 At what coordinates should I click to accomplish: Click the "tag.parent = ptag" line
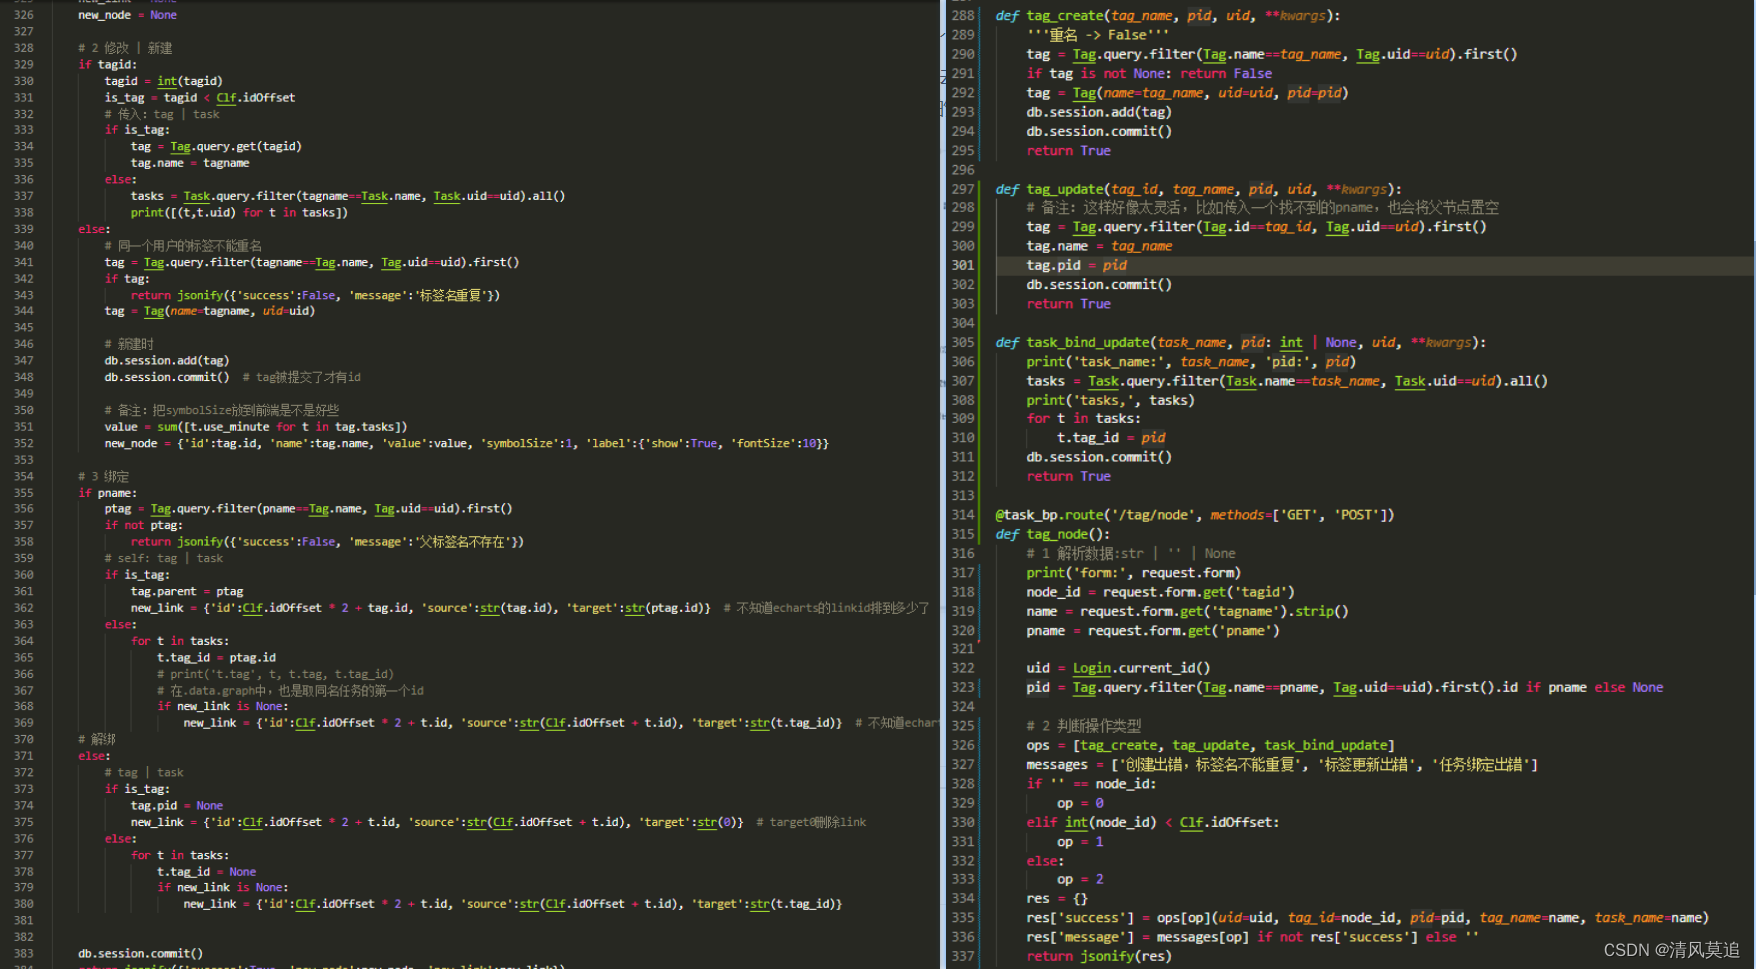186,591
